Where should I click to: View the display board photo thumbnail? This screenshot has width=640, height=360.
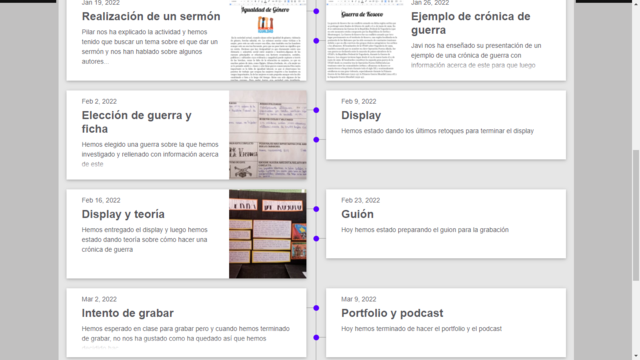point(268,234)
